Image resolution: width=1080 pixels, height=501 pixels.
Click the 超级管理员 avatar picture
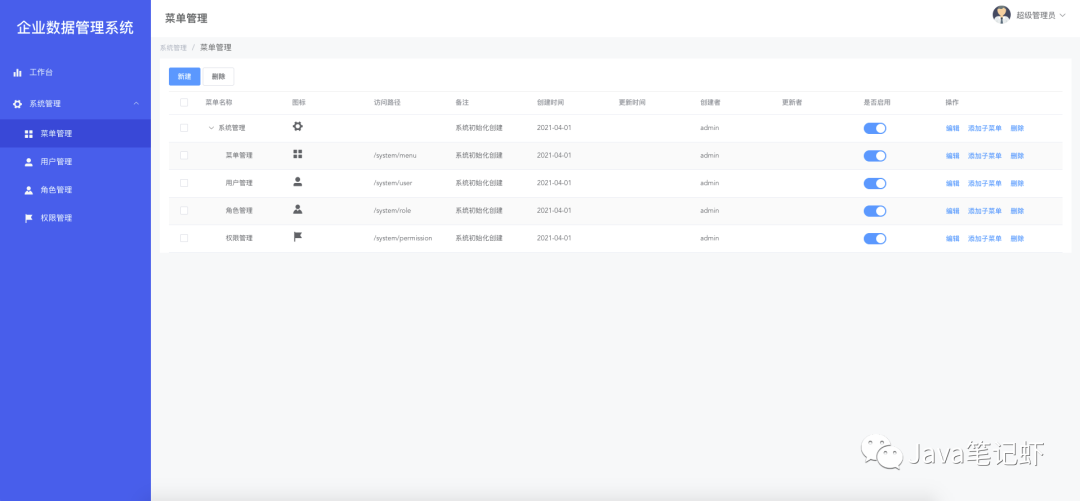point(1001,14)
